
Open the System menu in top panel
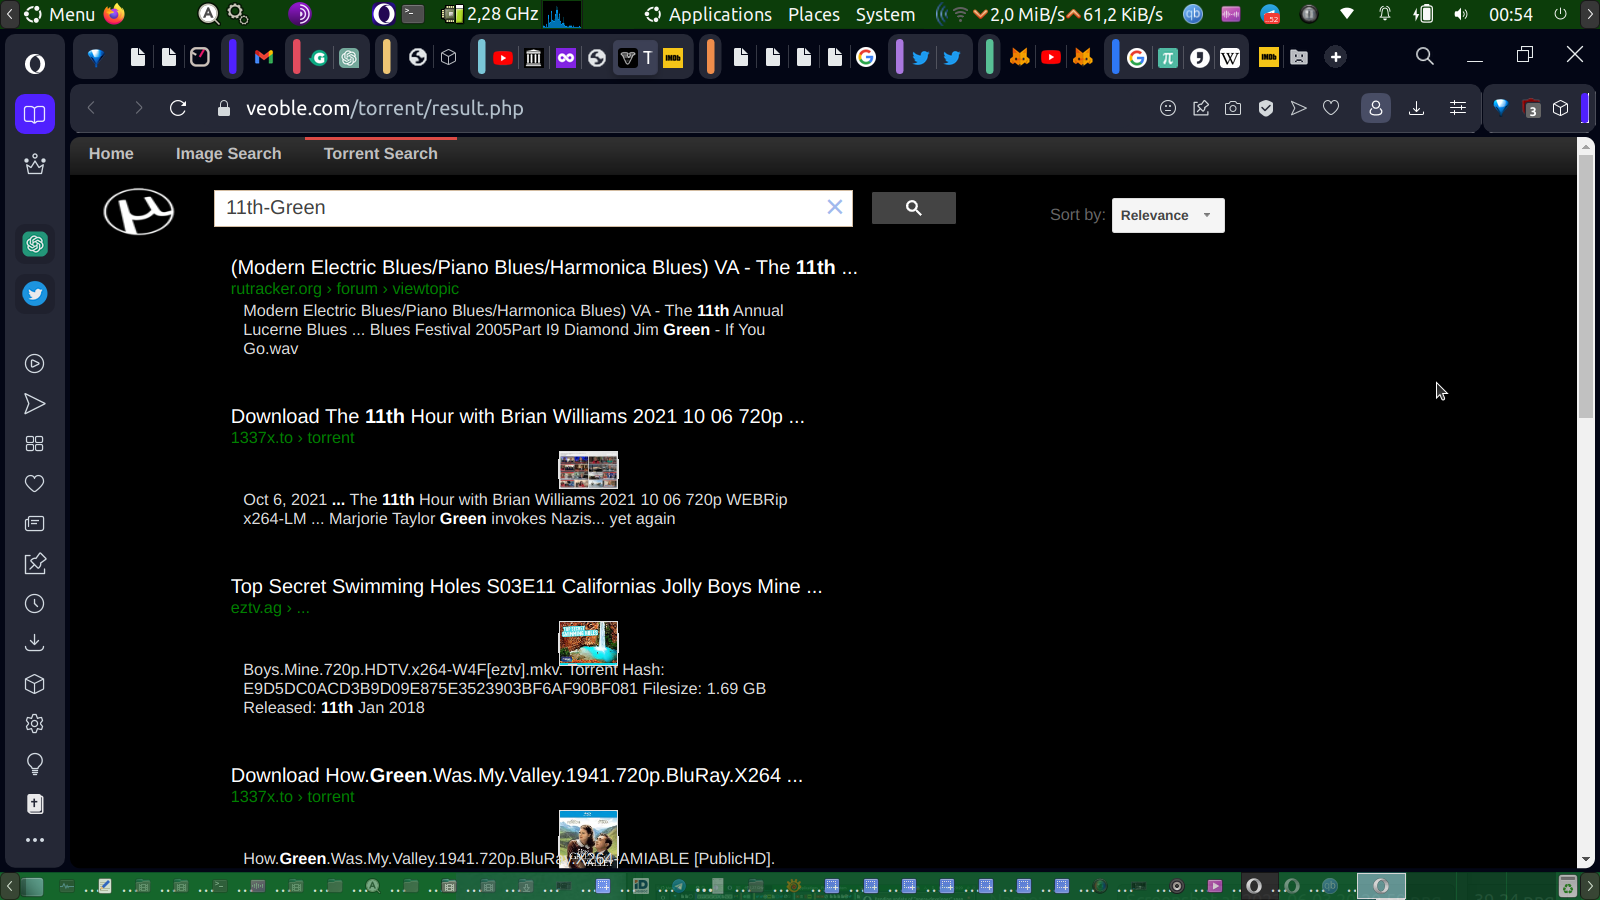coord(885,14)
